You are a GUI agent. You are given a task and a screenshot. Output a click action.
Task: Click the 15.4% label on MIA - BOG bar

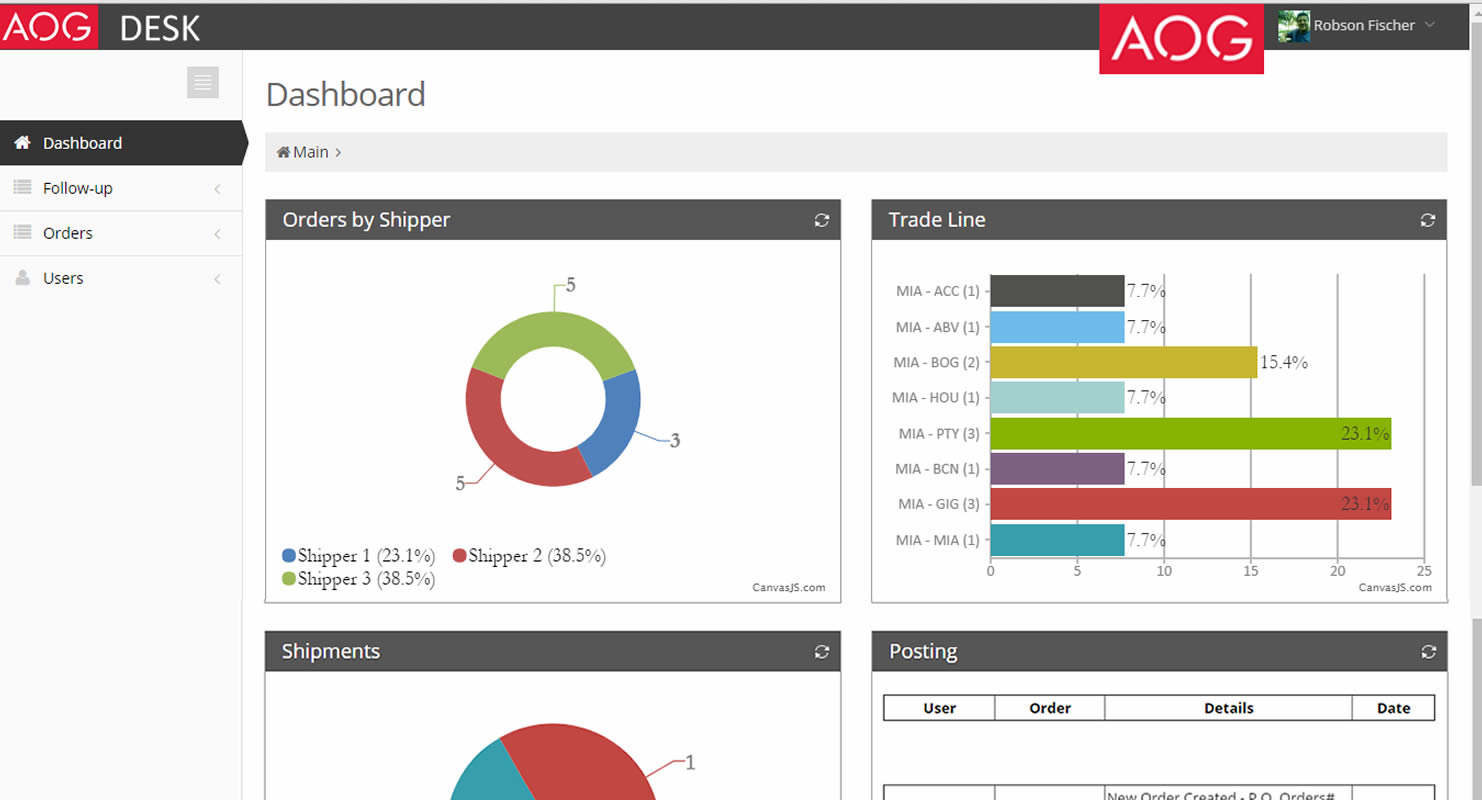click(1284, 362)
